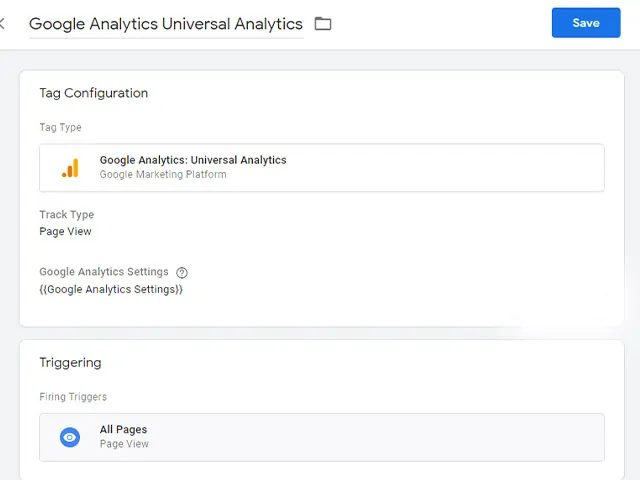Select the Google Analytics: Universal Analytics title
This screenshot has width=640, height=480.
tap(193, 160)
